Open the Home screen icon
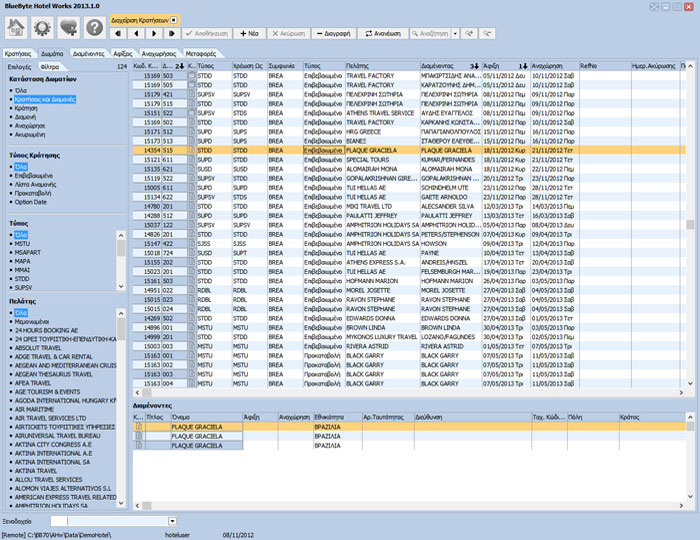This screenshot has height=540, width=700. 16,28
